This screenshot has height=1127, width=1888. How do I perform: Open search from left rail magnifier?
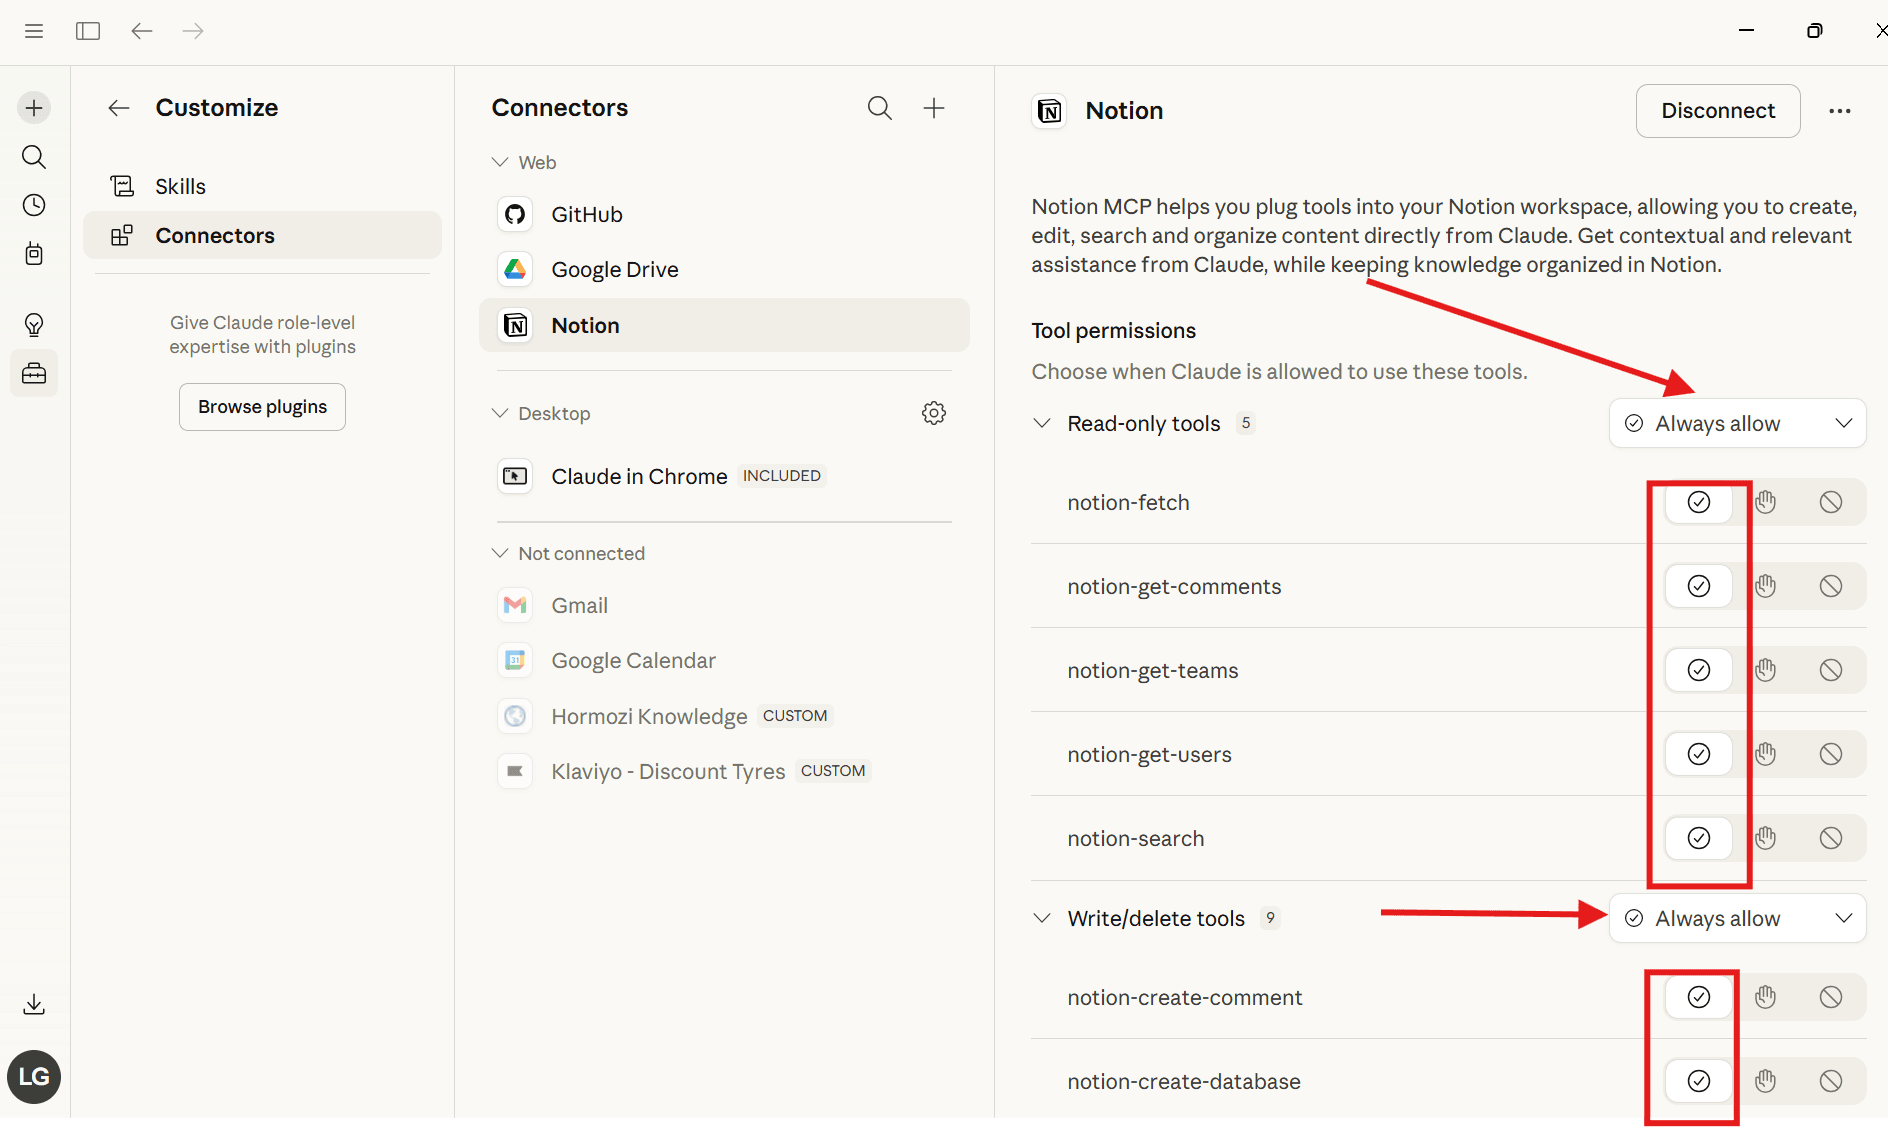click(x=34, y=157)
